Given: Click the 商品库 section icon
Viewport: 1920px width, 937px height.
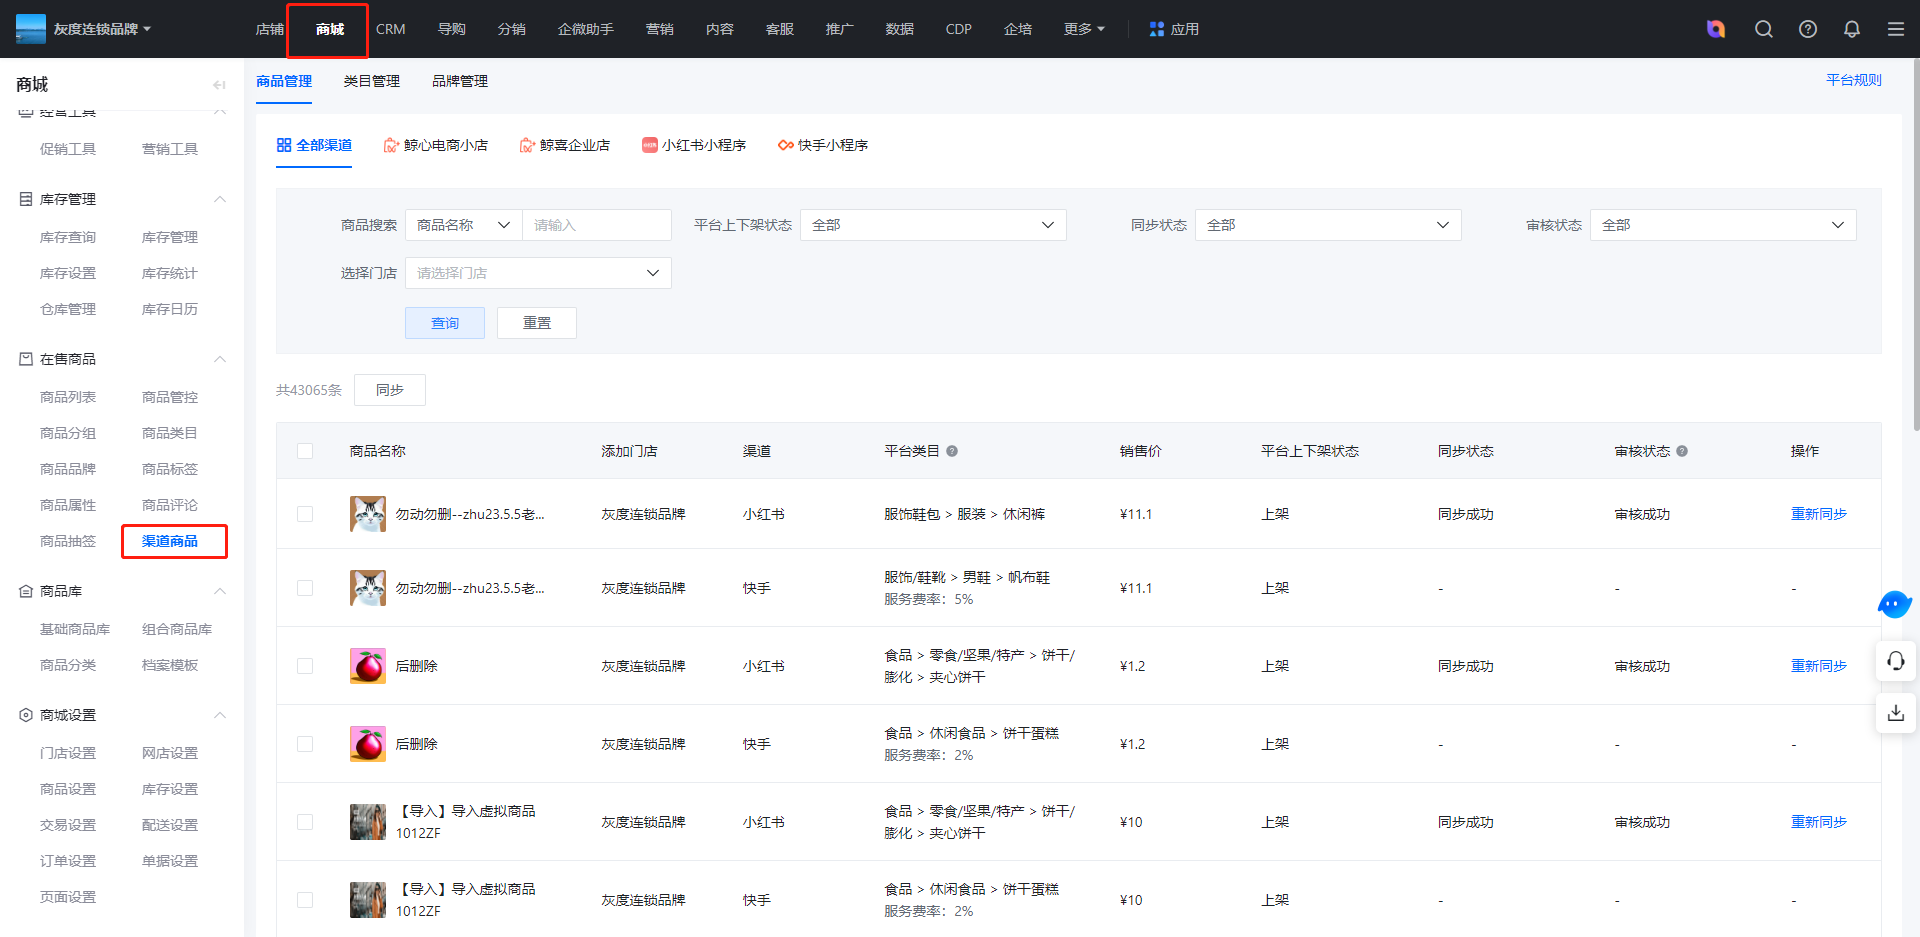Looking at the screenshot, I should tap(26, 591).
